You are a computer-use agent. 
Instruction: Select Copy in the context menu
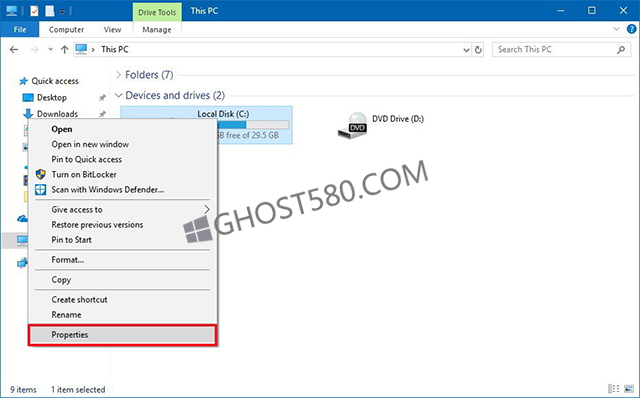point(122,280)
